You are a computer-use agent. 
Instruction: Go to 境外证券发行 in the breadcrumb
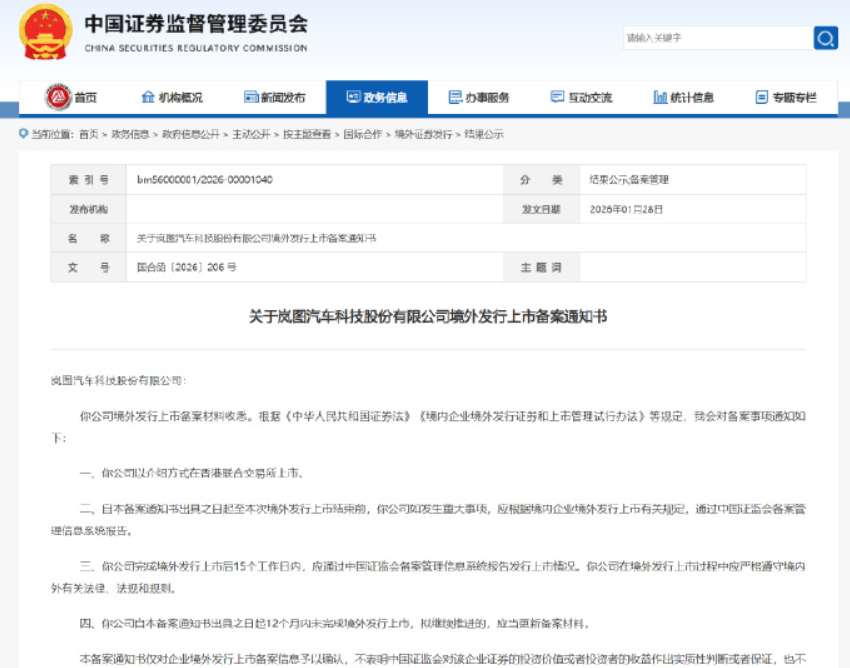point(423,134)
